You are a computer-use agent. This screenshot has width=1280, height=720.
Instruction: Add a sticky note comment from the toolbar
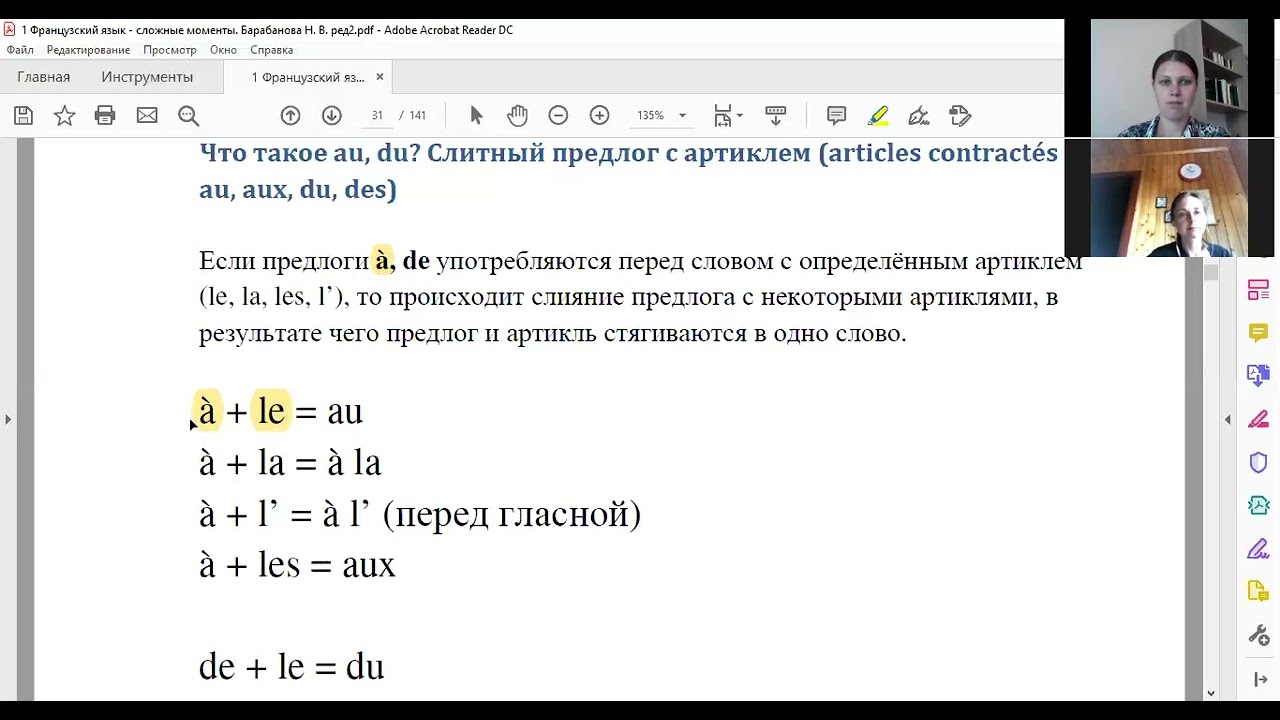click(837, 116)
